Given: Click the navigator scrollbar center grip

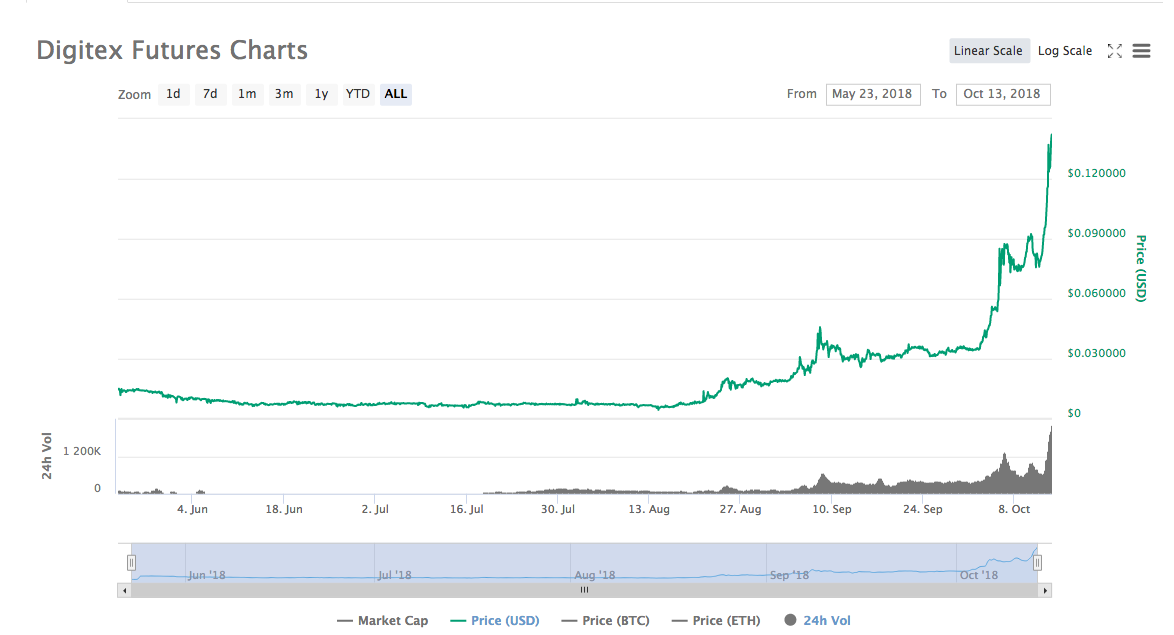Looking at the screenshot, I should pos(584,590).
